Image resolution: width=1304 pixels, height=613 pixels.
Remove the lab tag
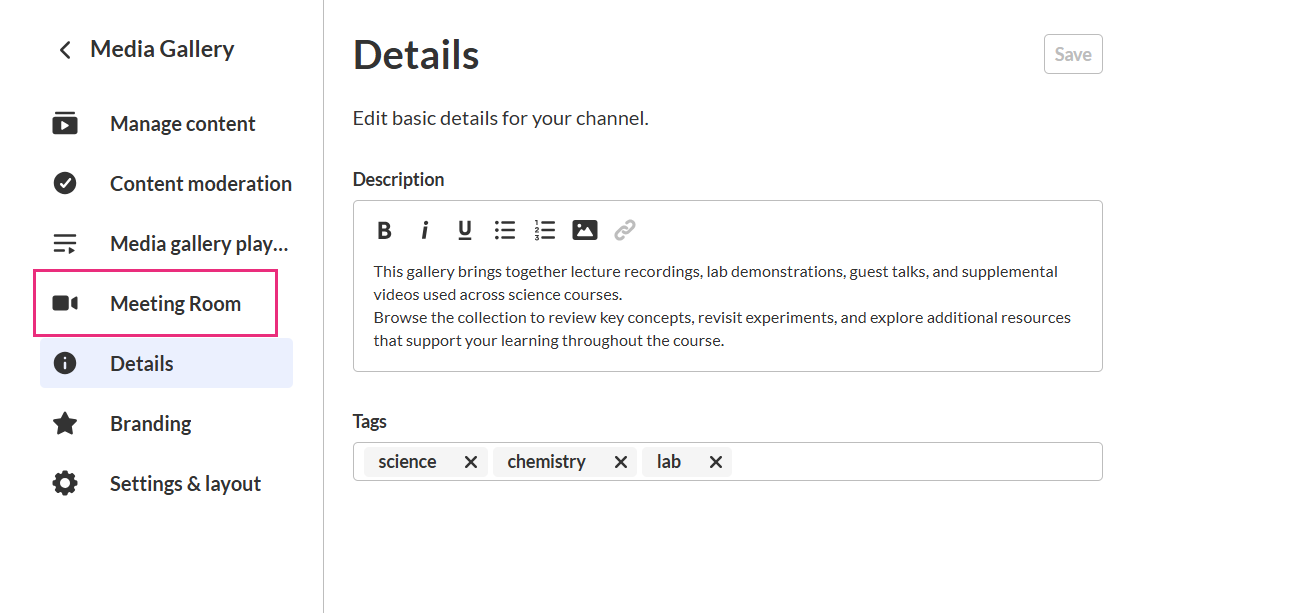pyautogui.click(x=716, y=462)
